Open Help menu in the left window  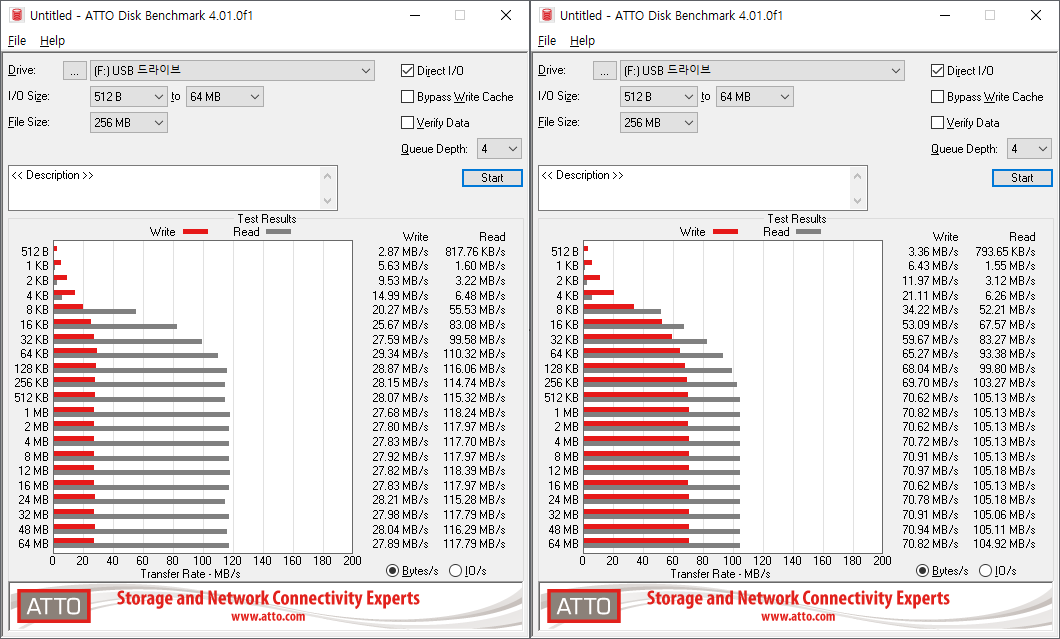click(52, 41)
